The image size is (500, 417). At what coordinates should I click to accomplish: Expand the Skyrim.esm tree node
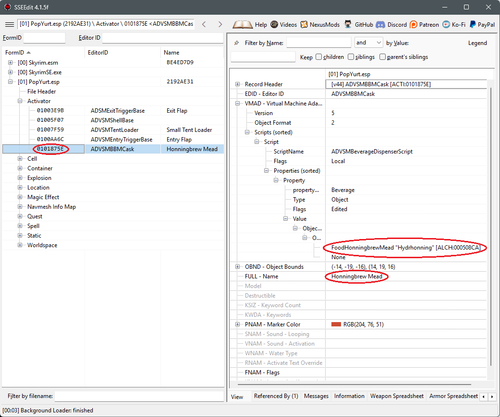(10, 63)
